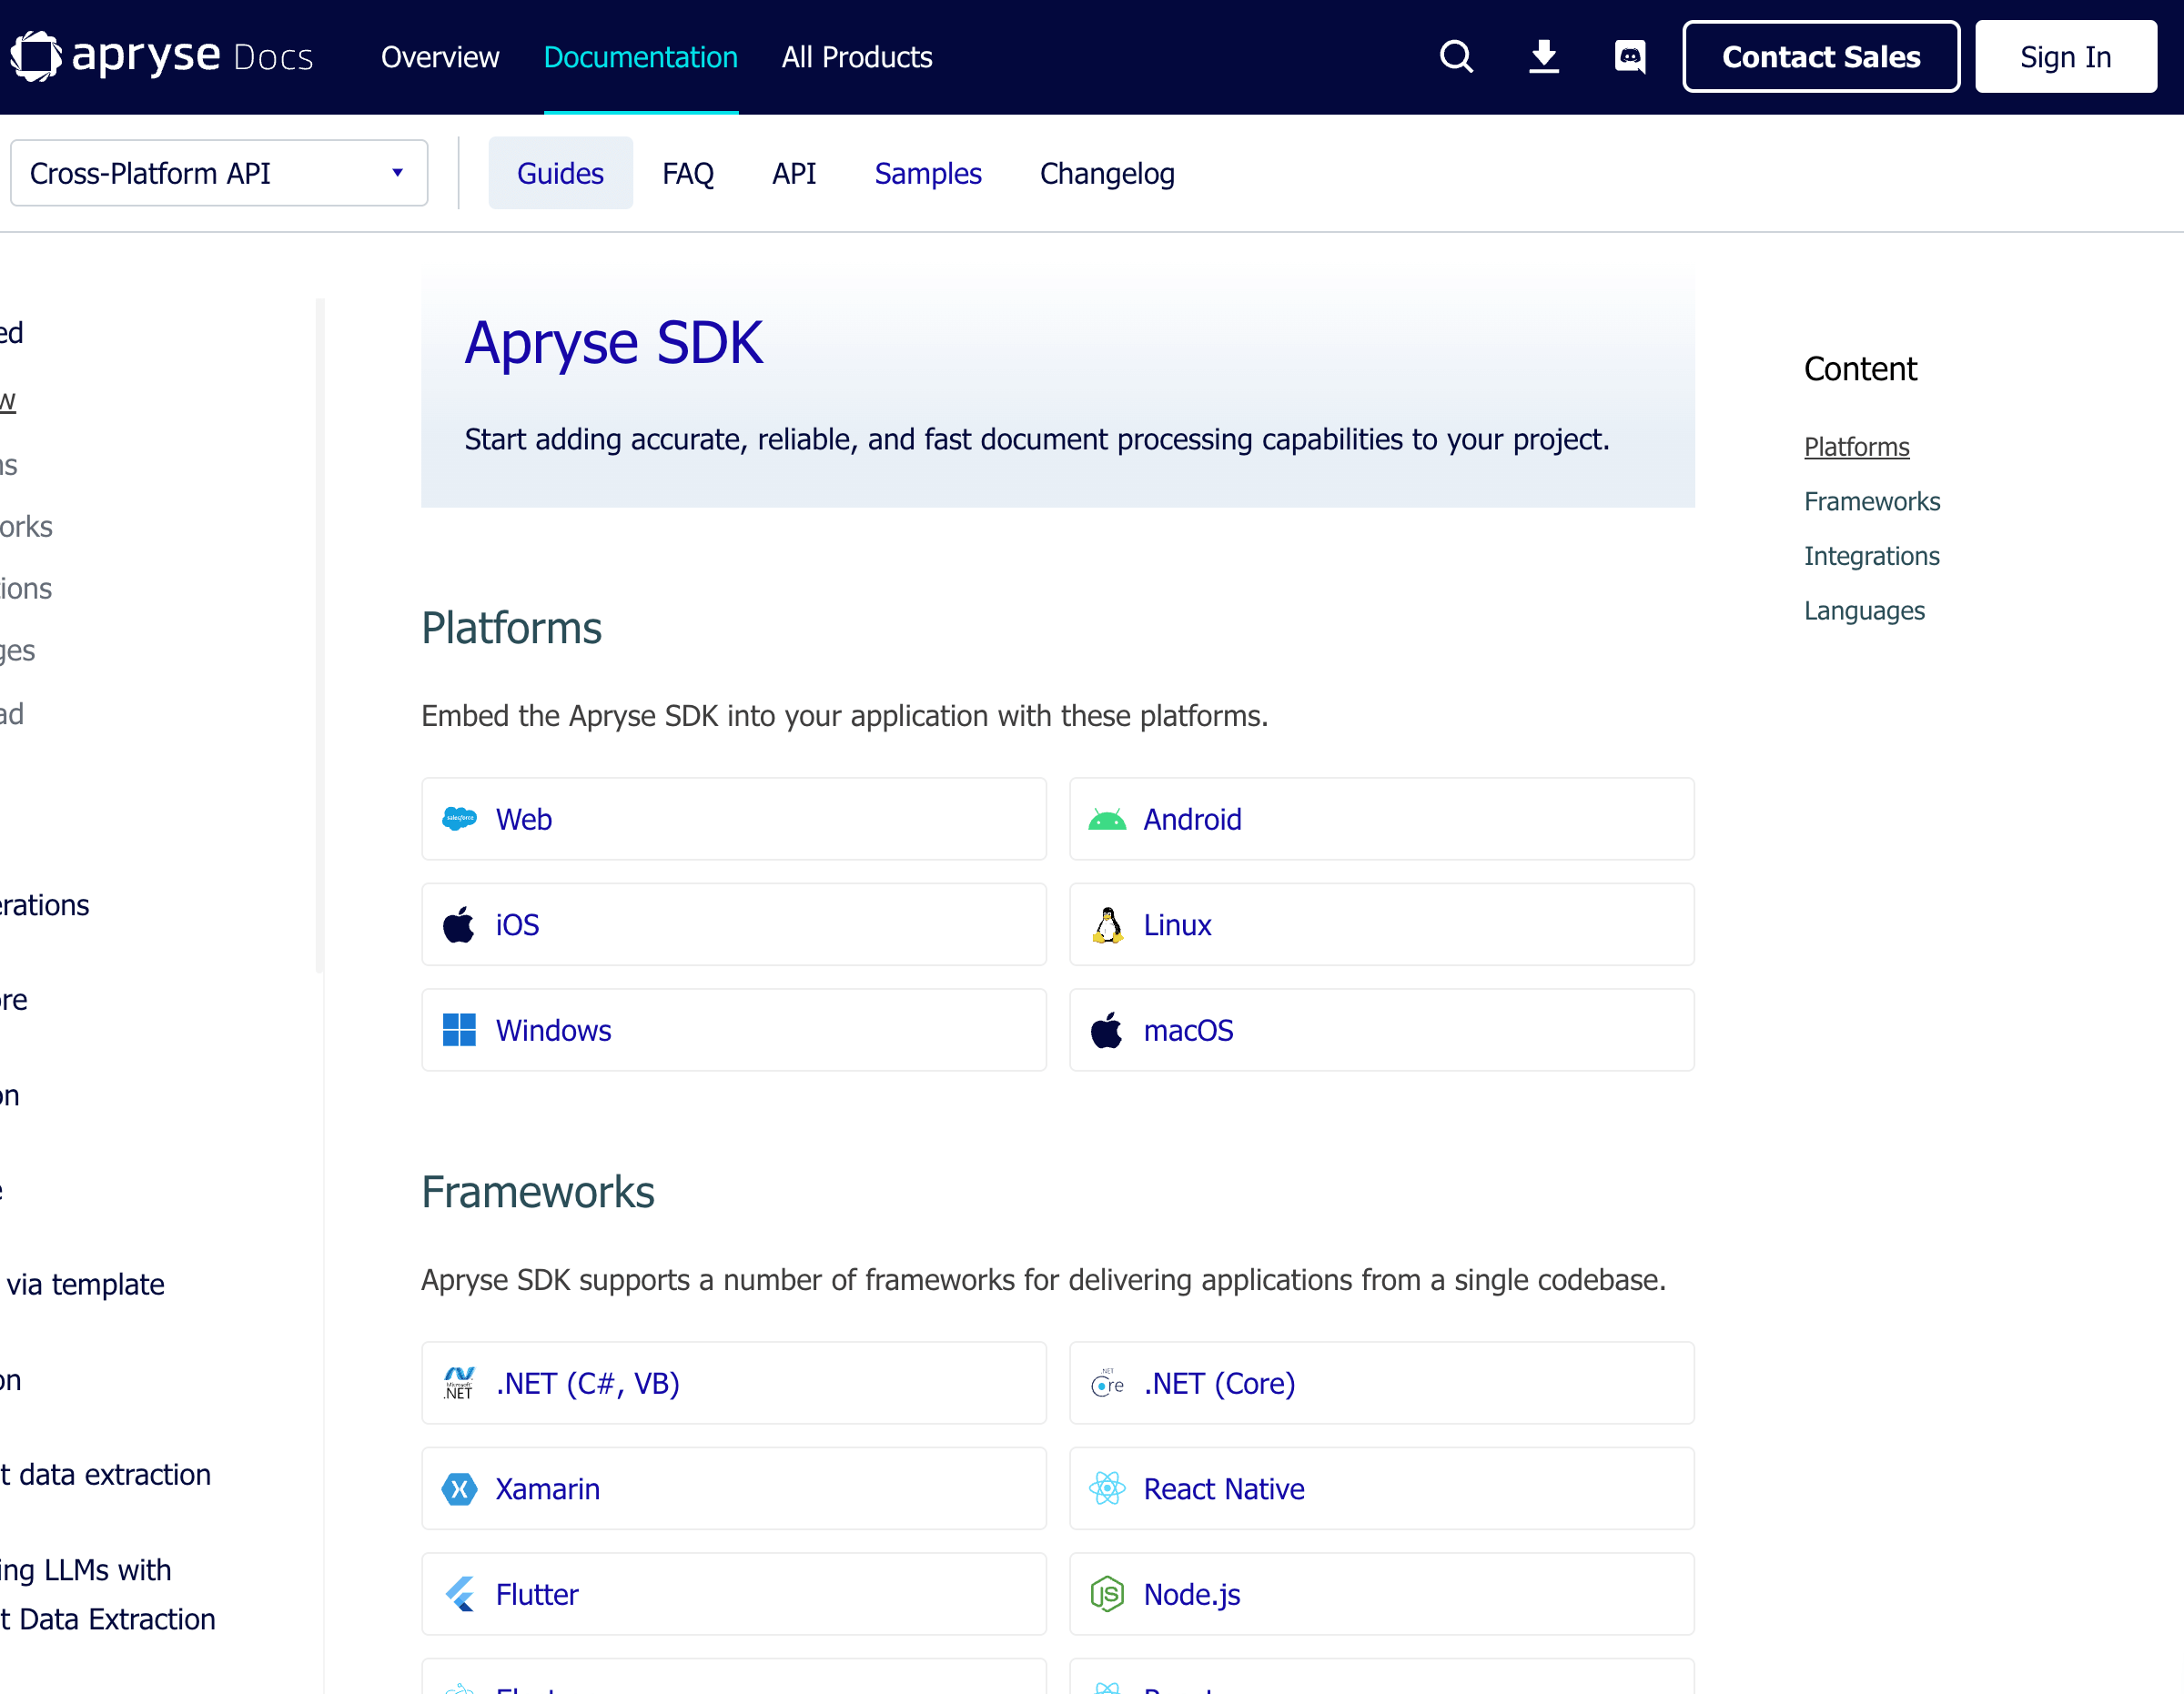Click the React Native atom icon
Image resolution: width=2184 pixels, height=1694 pixels.
tap(1107, 1489)
